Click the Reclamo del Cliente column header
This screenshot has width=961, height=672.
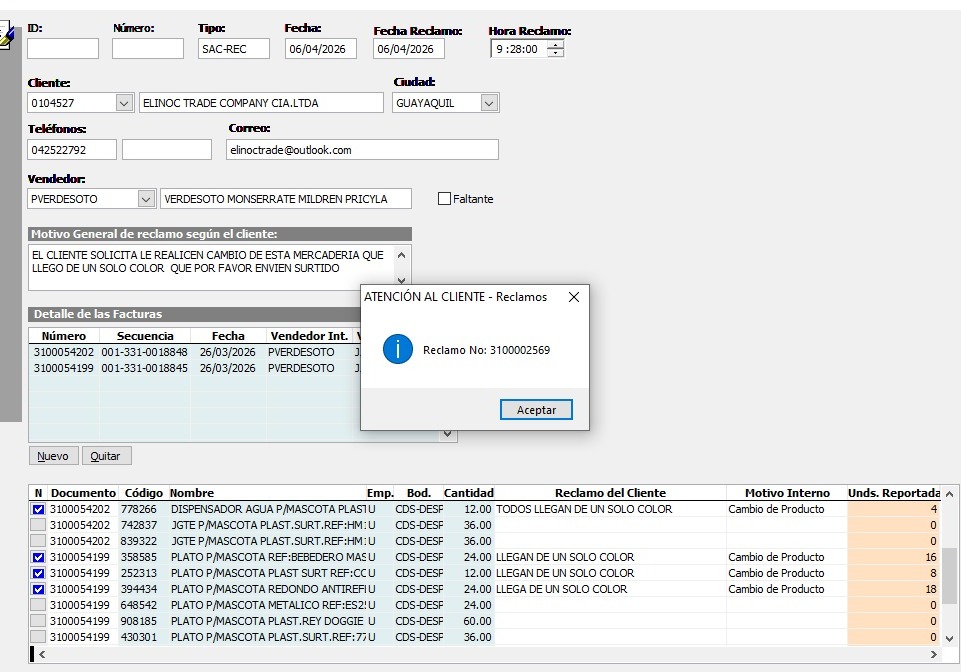pos(610,493)
